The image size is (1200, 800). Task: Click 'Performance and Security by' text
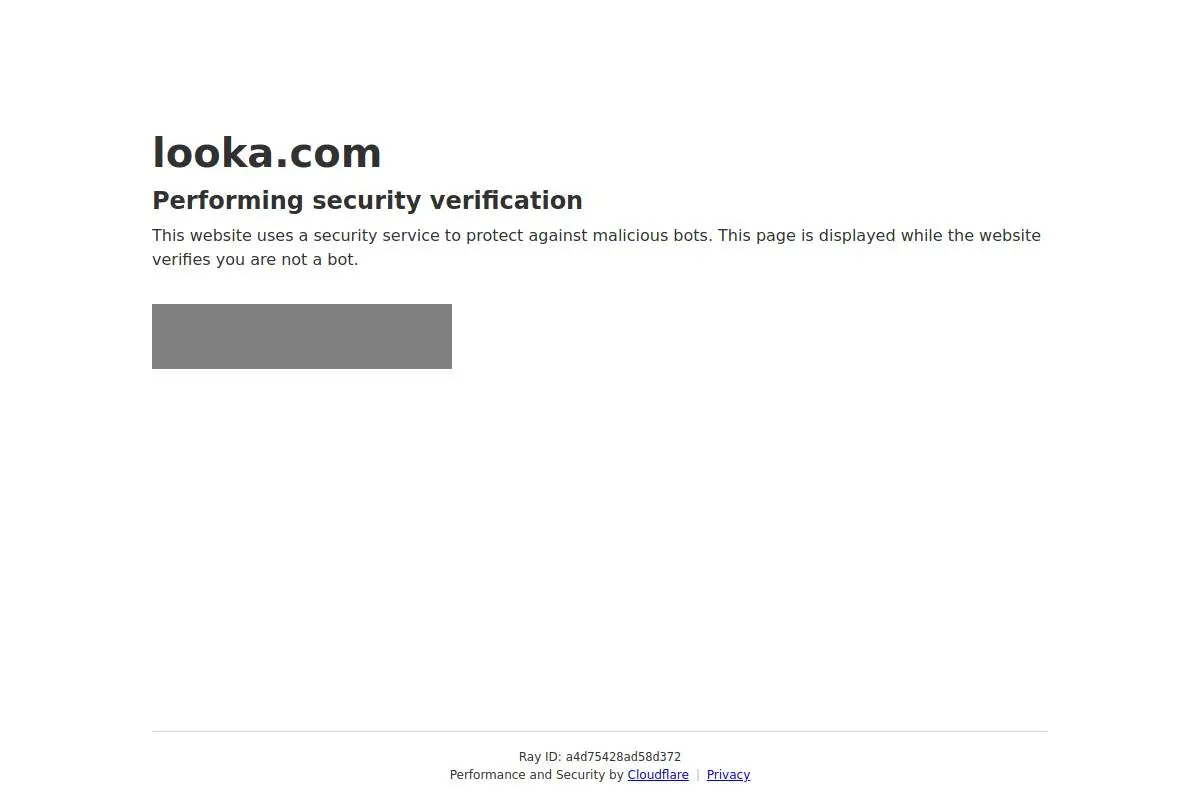tap(537, 775)
